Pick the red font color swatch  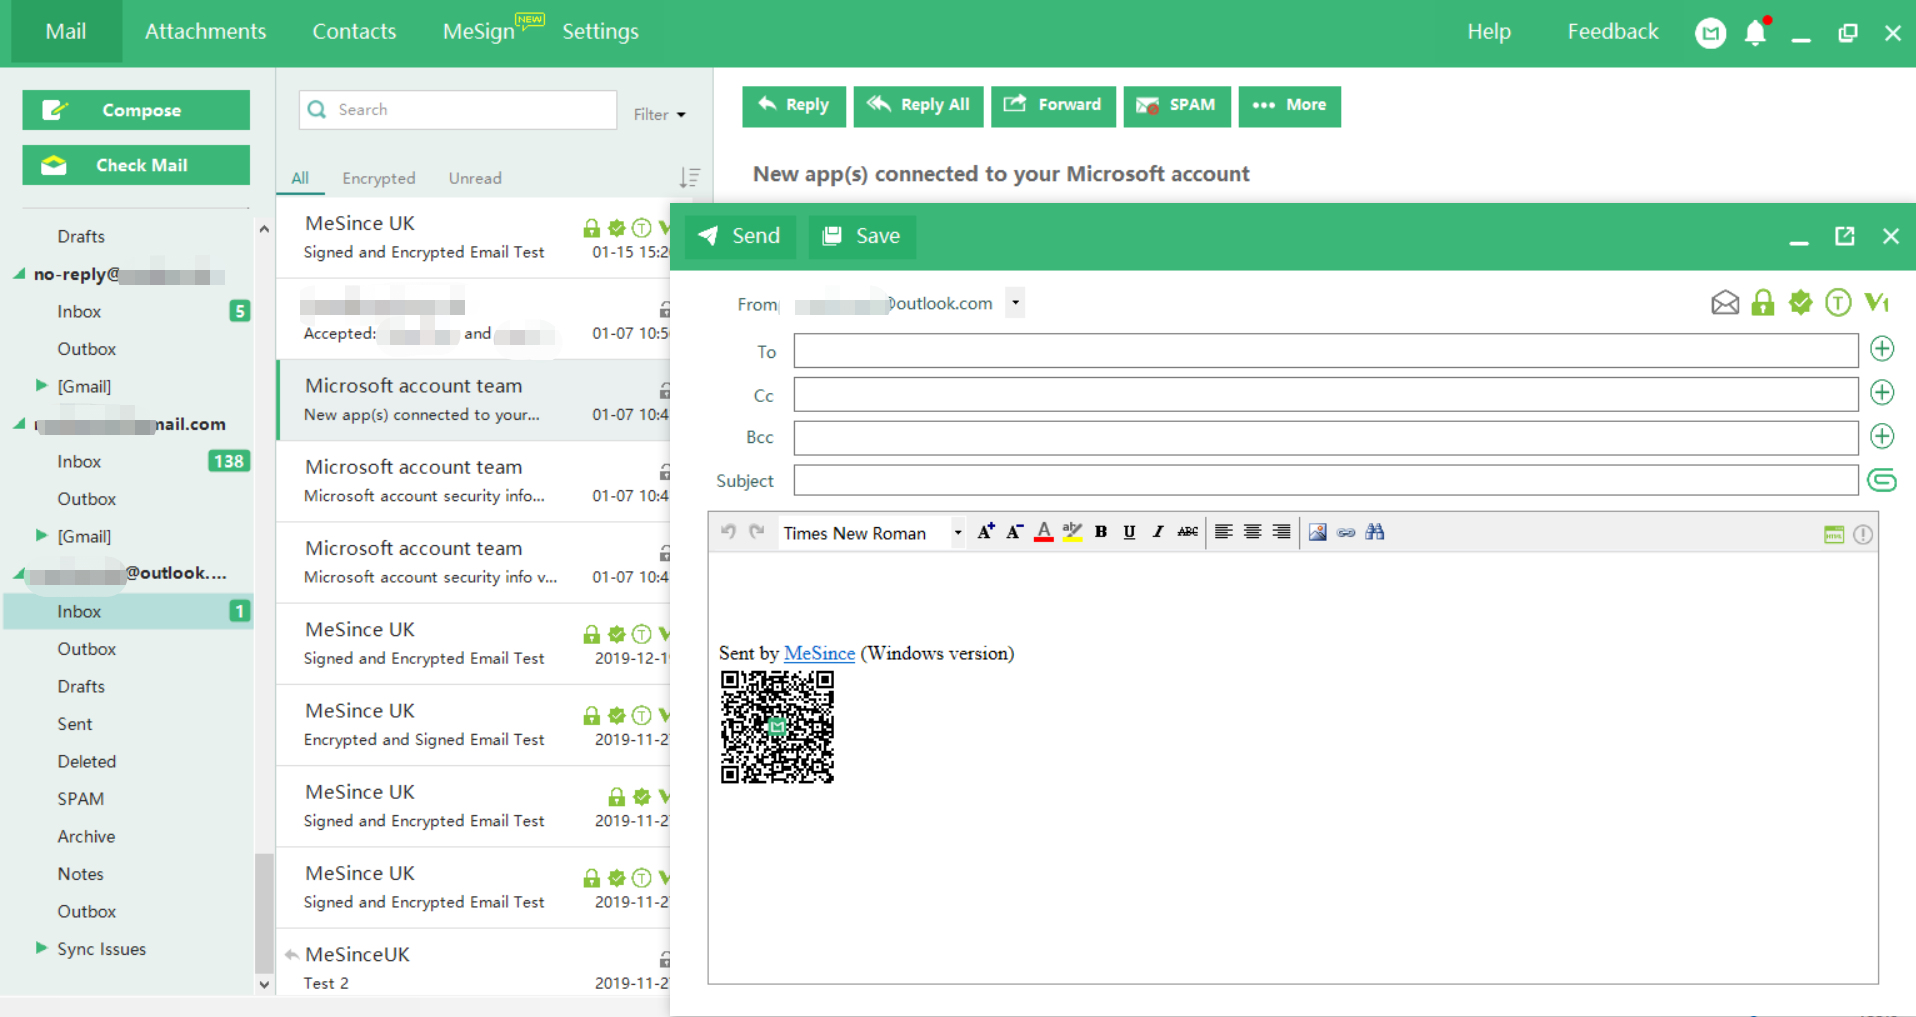point(1043,532)
